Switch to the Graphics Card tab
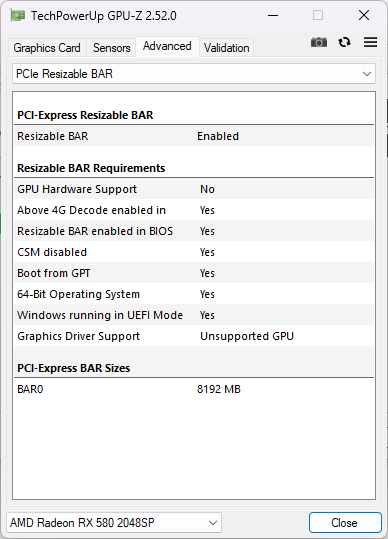 pyautogui.click(x=47, y=48)
